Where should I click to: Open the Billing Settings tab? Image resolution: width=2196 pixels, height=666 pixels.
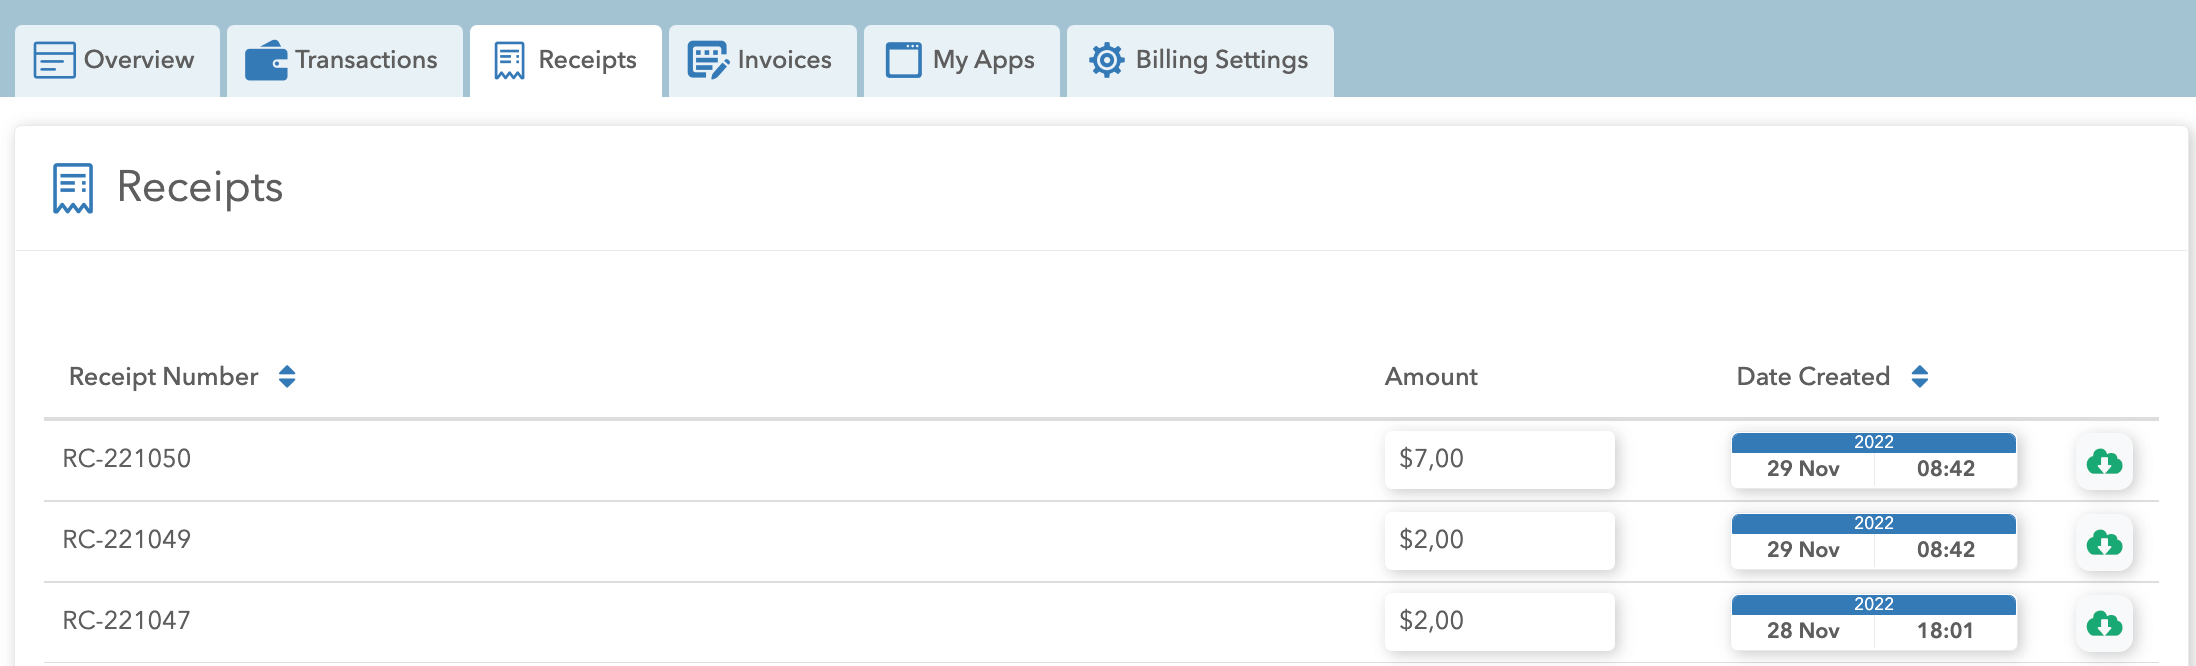pyautogui.click(x=1221, y=60)
